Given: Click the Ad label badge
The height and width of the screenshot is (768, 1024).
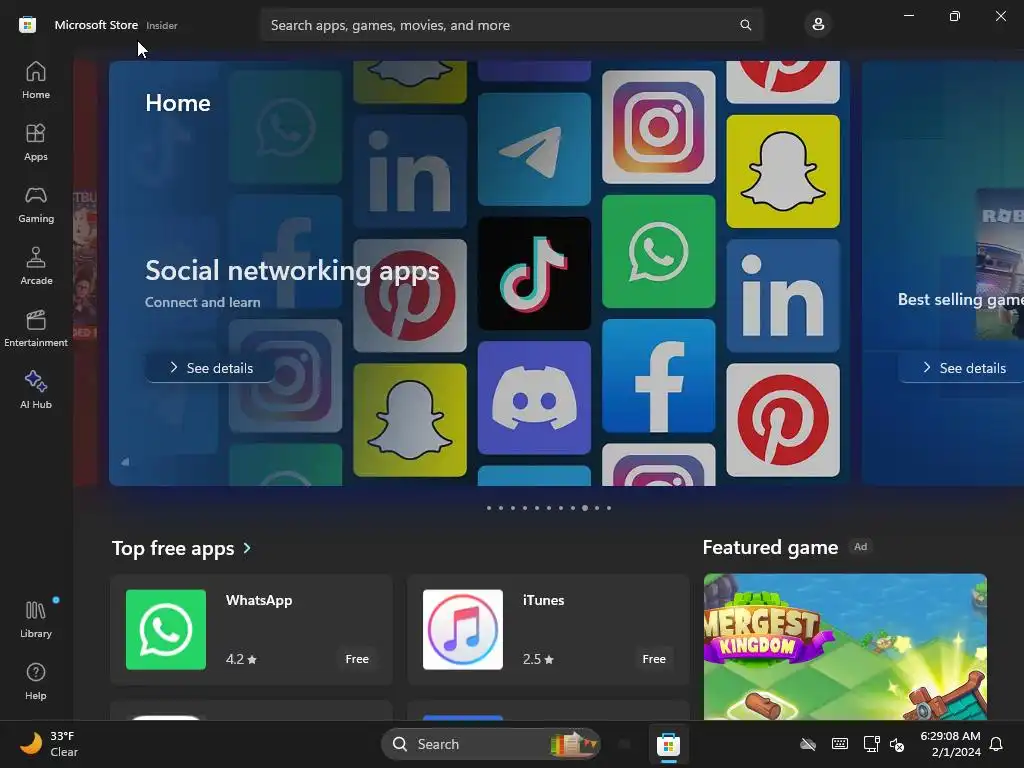Looking at the screenshot, I should [x=861, y=547].
